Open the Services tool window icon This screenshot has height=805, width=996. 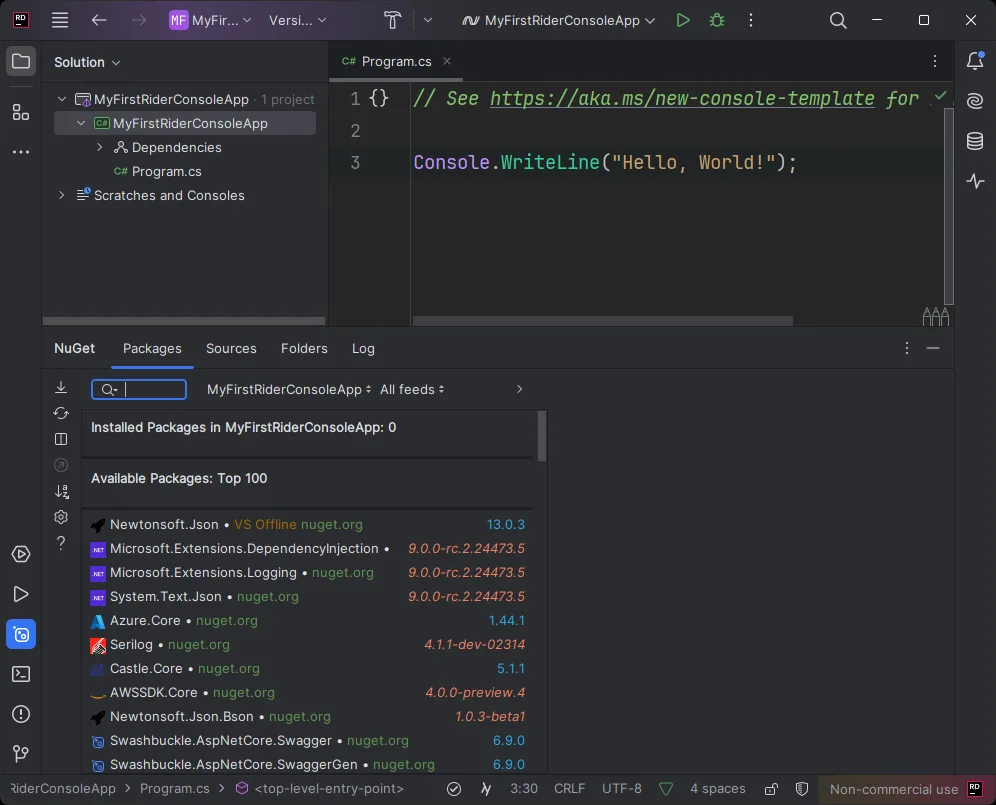pos(21,554)
